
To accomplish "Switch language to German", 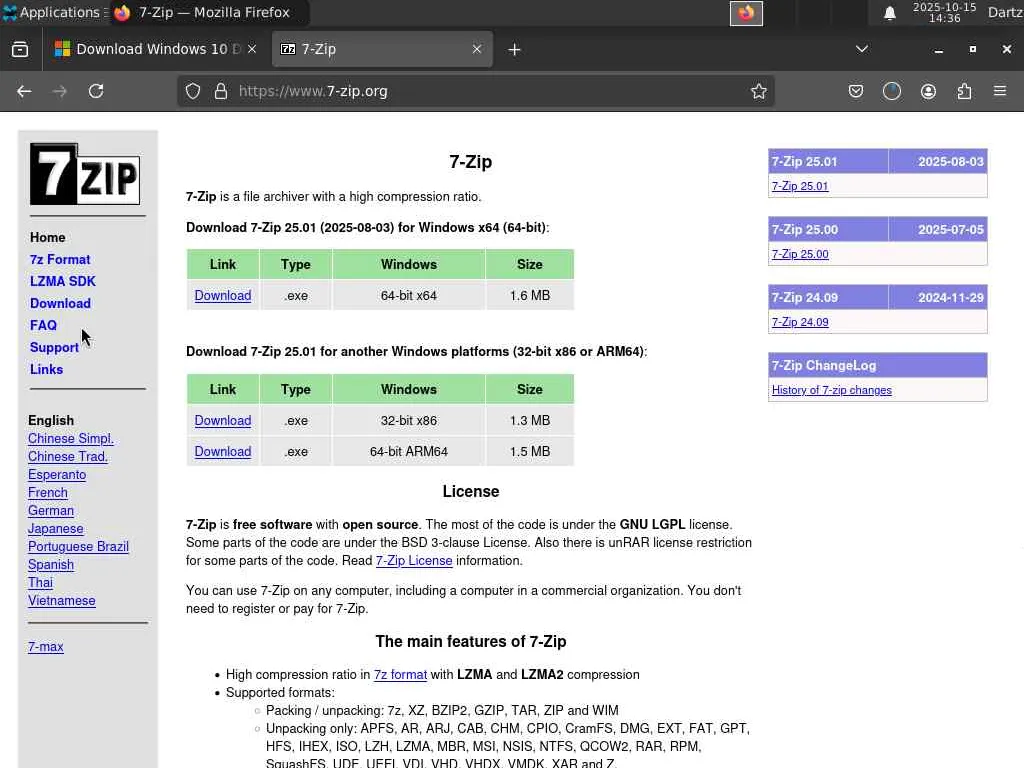I will pos(51,511).
